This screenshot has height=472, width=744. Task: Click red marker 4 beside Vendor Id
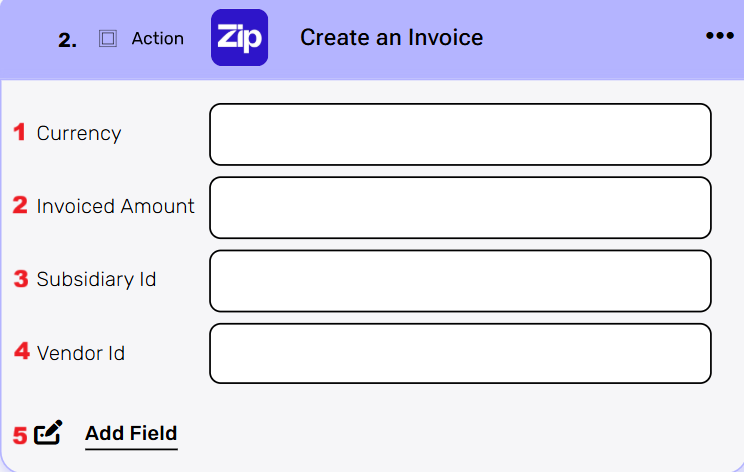[21, 351]
